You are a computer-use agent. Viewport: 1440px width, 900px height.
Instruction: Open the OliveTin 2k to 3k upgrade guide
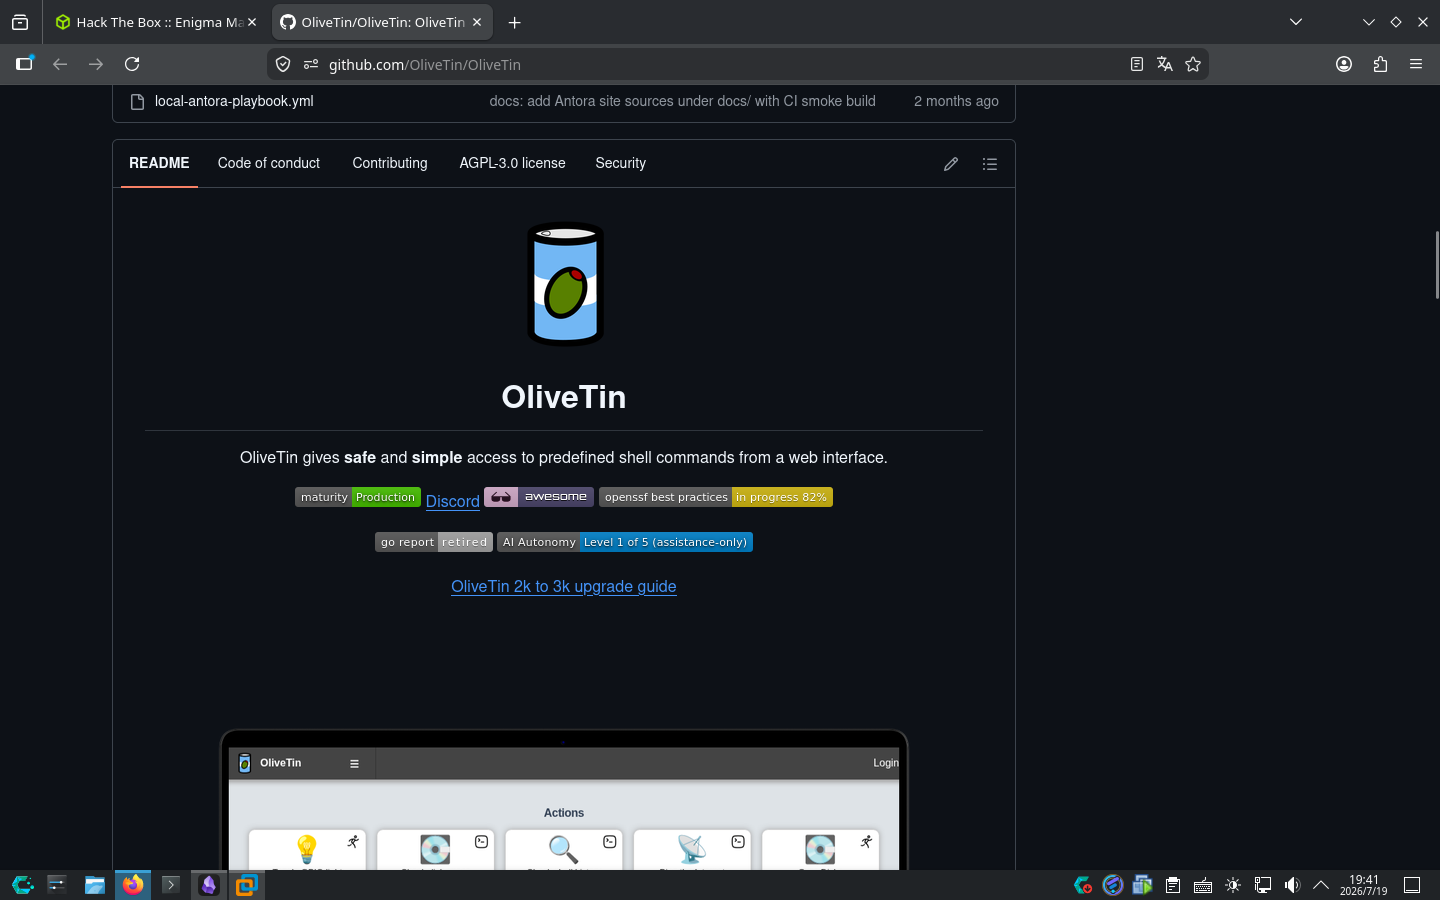point(564,586)
